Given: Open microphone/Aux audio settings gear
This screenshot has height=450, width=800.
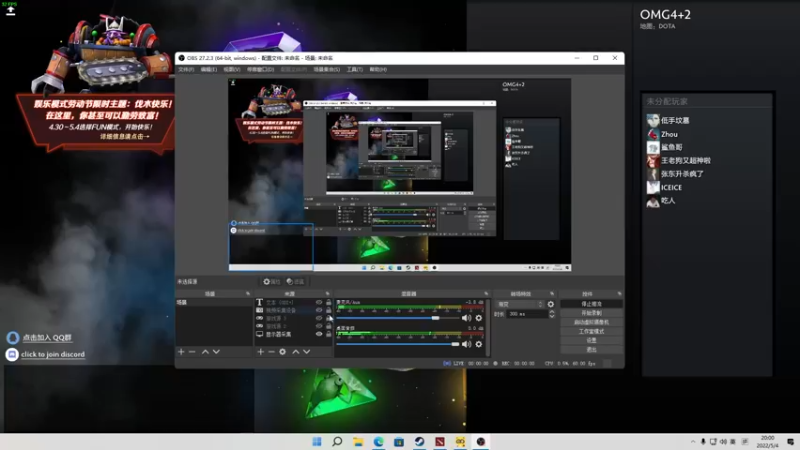Looking at the screenshot, I should coord(479,318).
